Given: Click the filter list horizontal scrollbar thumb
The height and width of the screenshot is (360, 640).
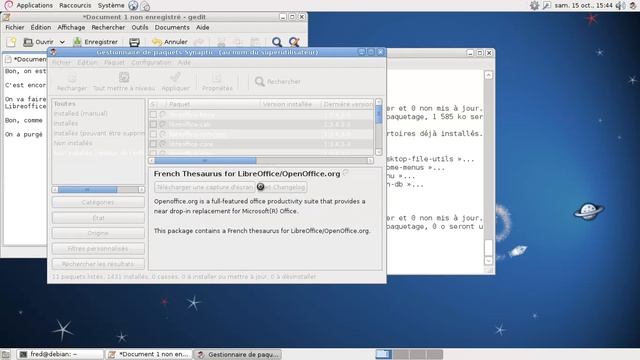Looking at the screenshot, I should (x=87, y=190).
